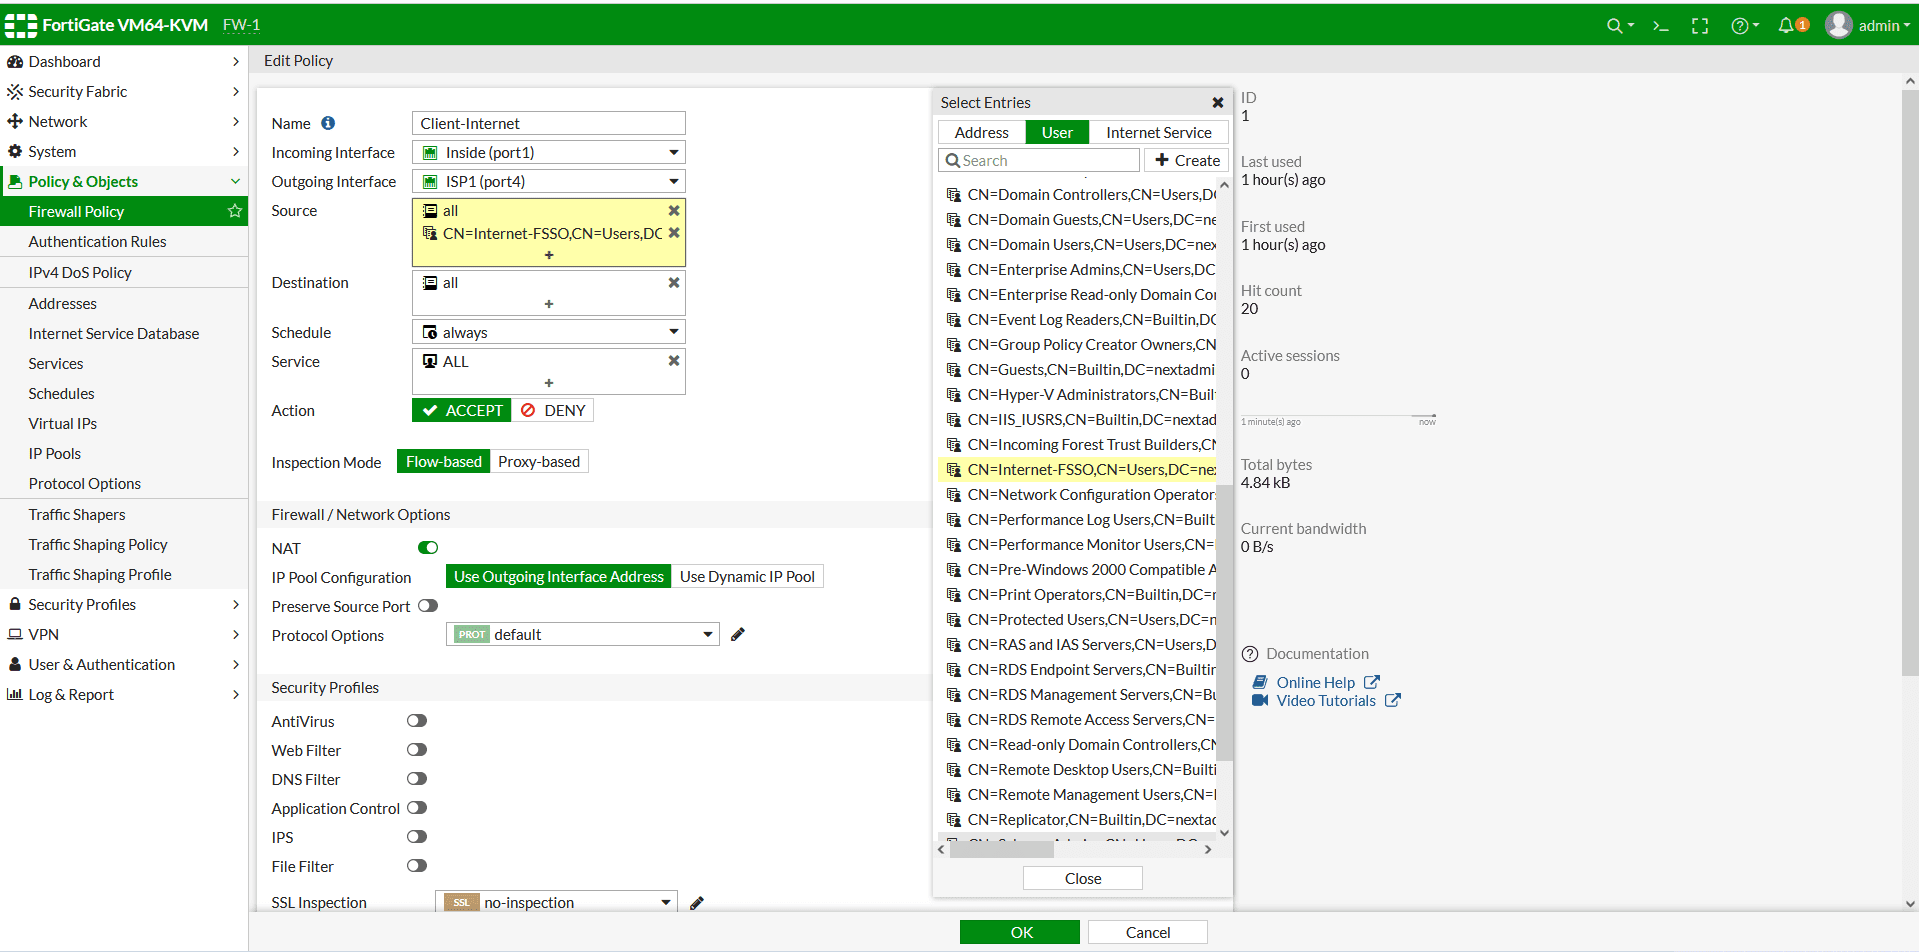Remove ALL from the Service field
Image resolution: width=1919 pixels, height=952 pixels.
click(x=674, y=361)
